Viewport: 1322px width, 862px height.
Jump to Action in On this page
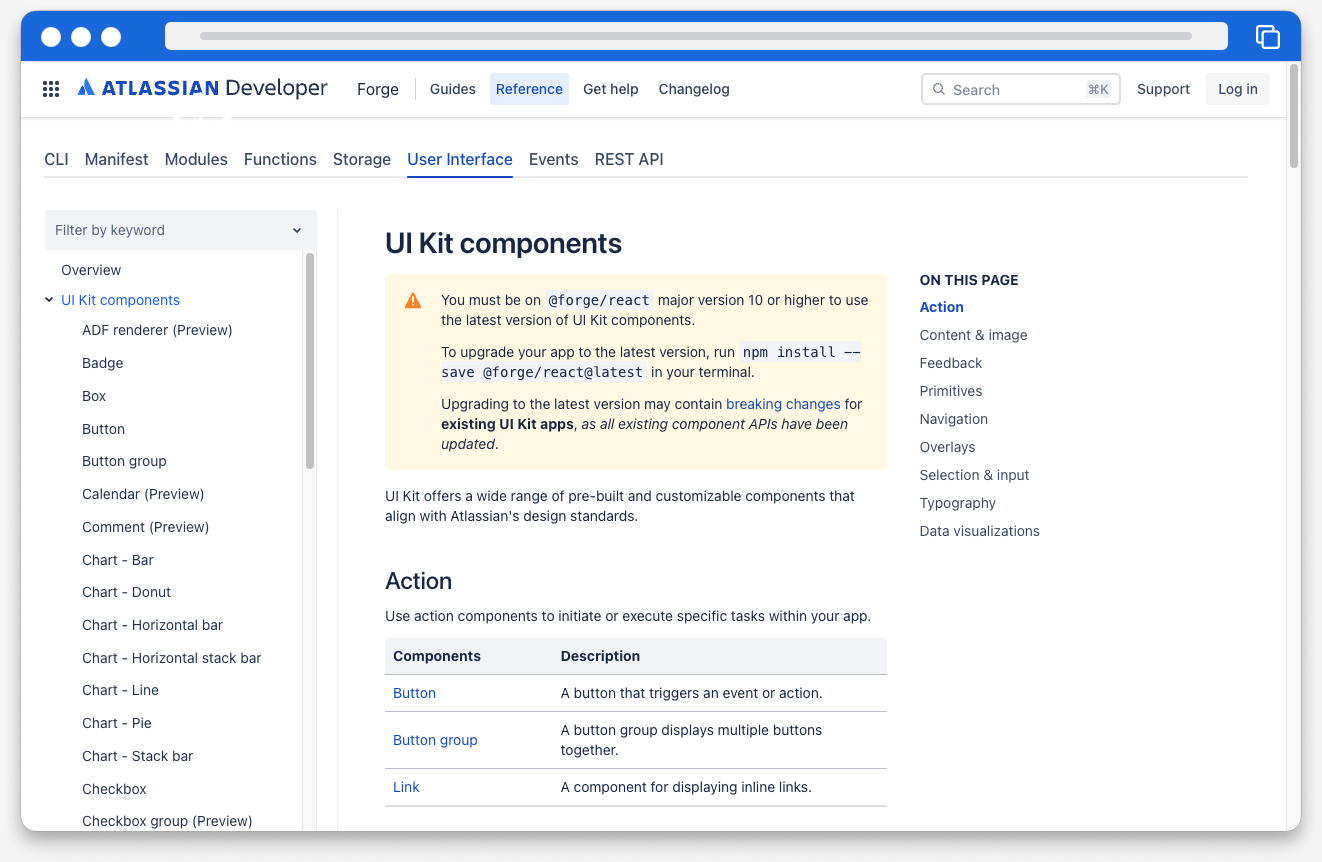tap(942, 307)
